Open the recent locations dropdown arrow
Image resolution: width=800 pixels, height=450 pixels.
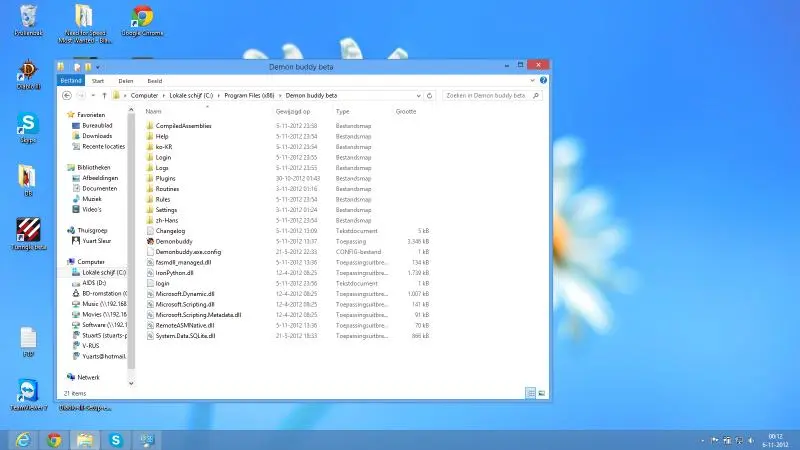[92, 95]
